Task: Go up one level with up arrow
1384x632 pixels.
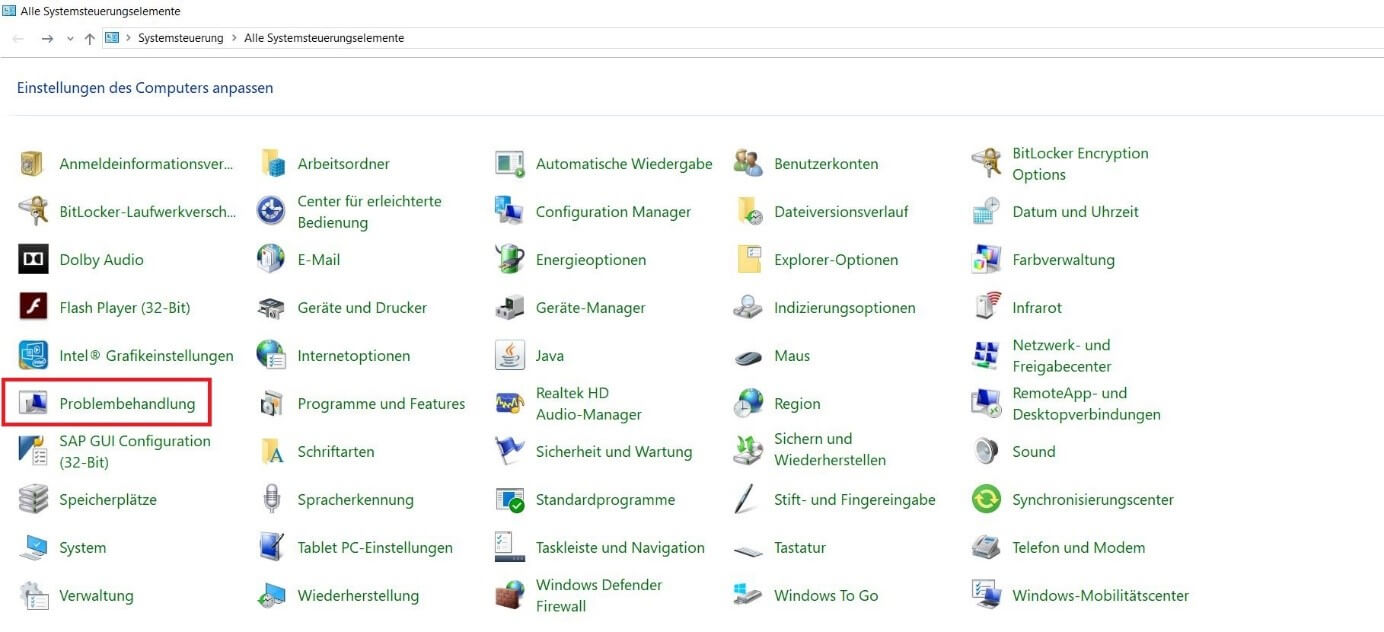Action: 90,38
